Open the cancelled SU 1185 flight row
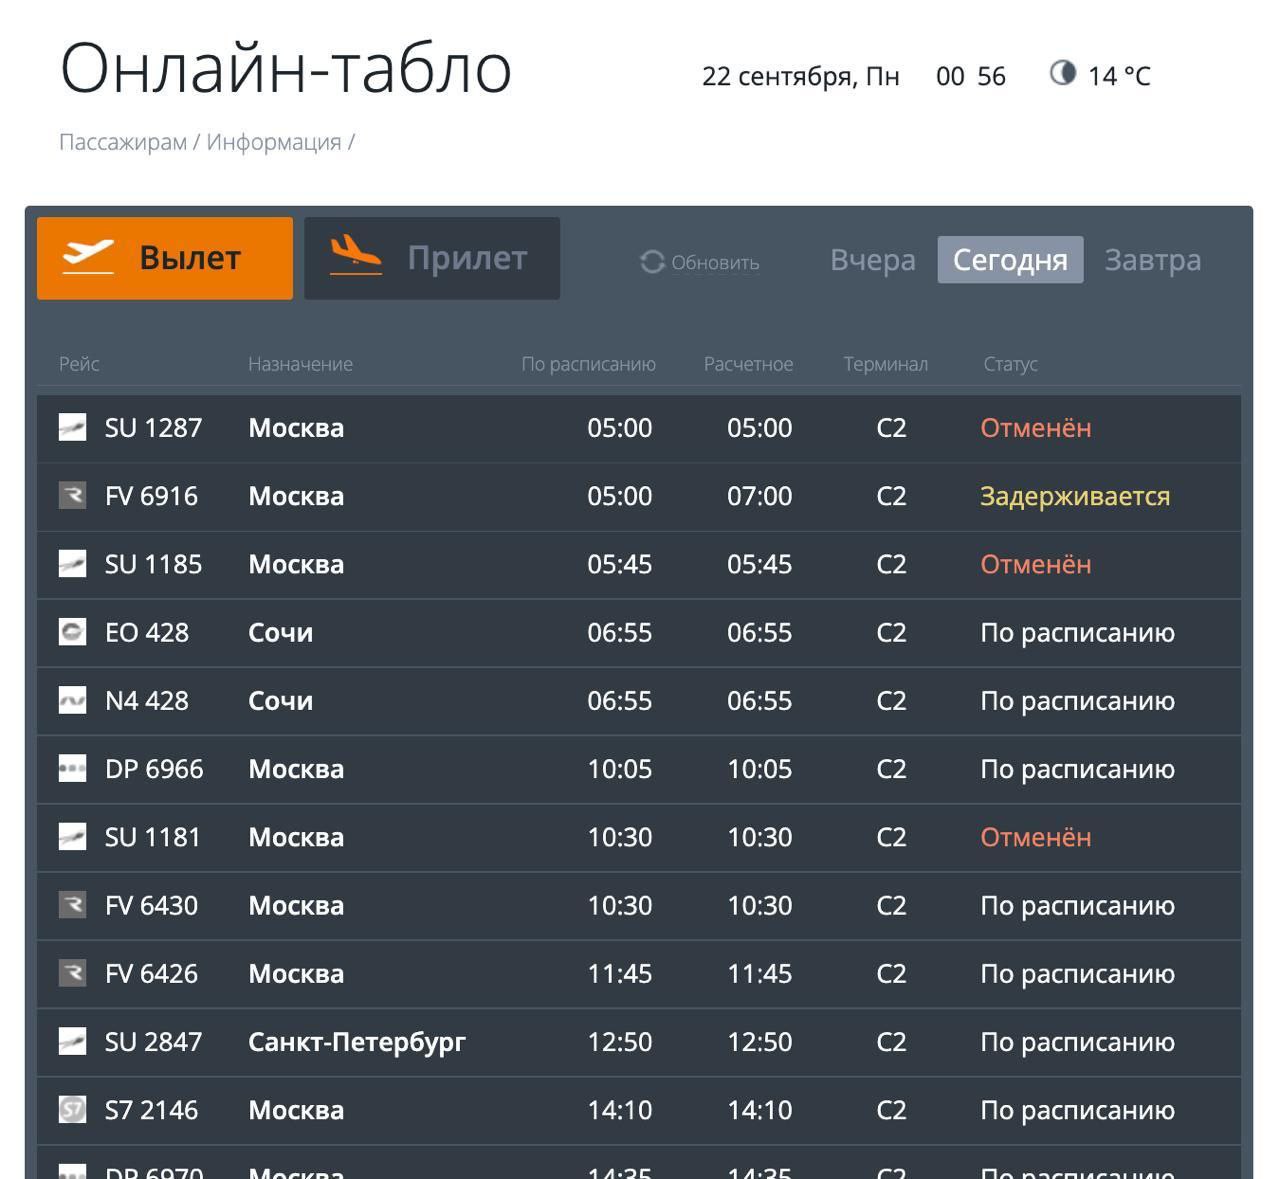The width and height of the screenshot is (1280, 1179). click(638, 564)
